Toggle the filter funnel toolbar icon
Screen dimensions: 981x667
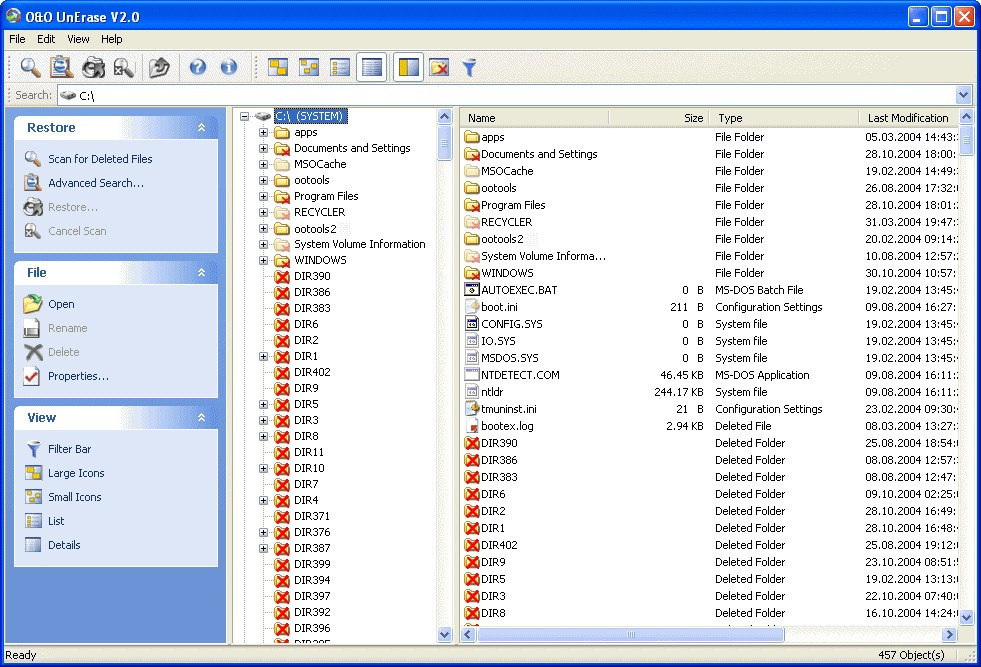coord(469,67)
